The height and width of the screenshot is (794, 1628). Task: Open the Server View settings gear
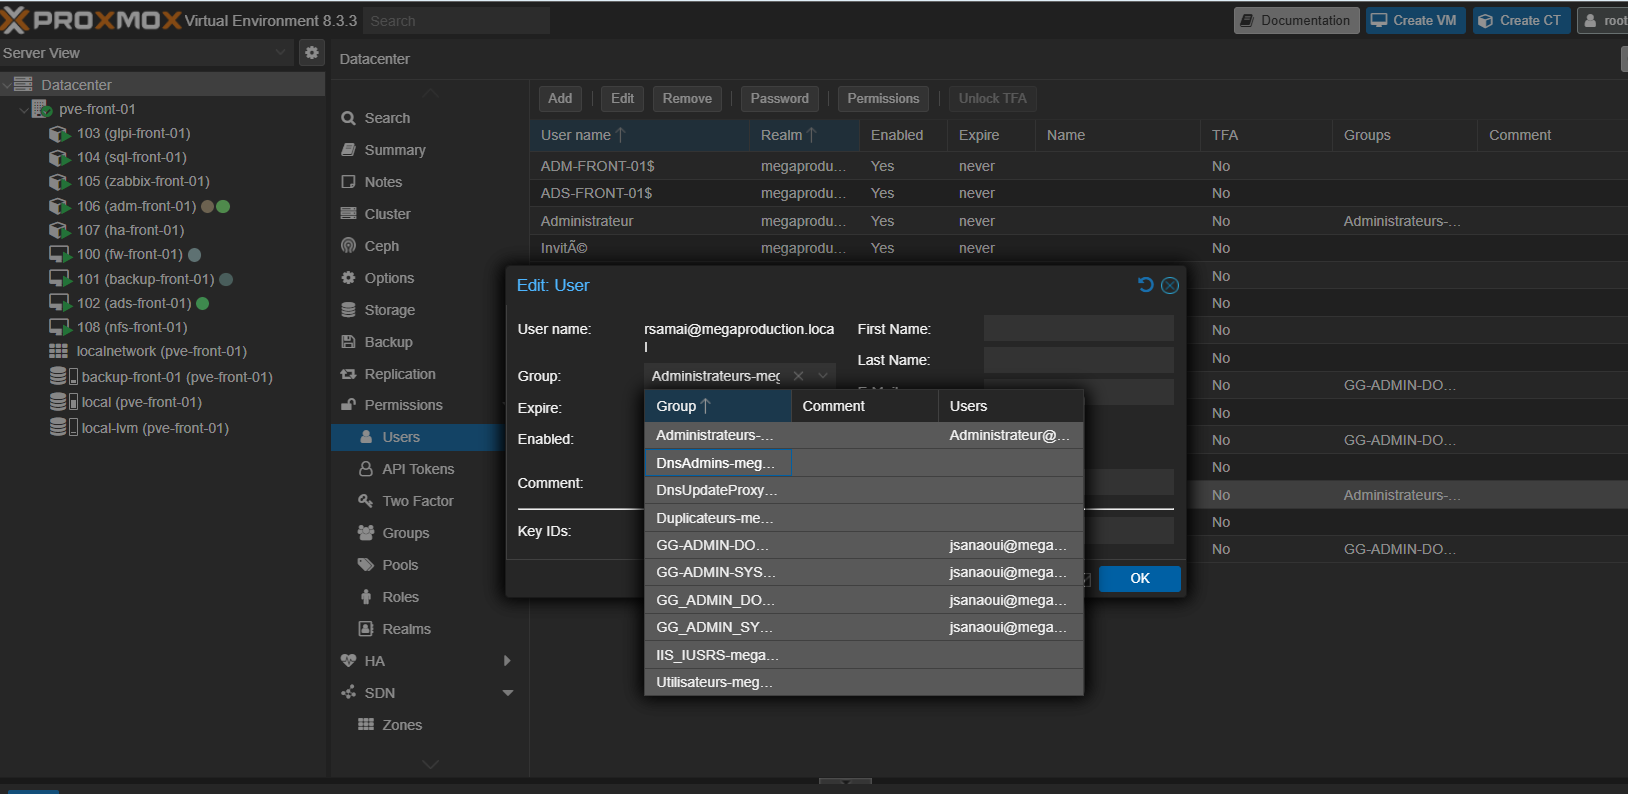point(312,53)
